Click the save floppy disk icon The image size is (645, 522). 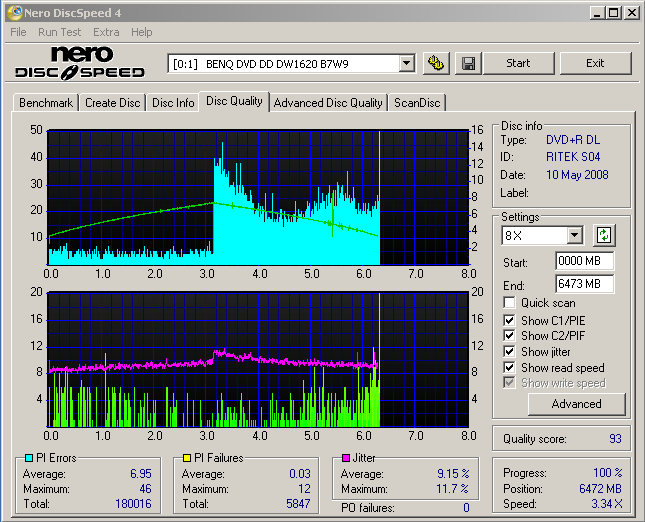[468, 64]
